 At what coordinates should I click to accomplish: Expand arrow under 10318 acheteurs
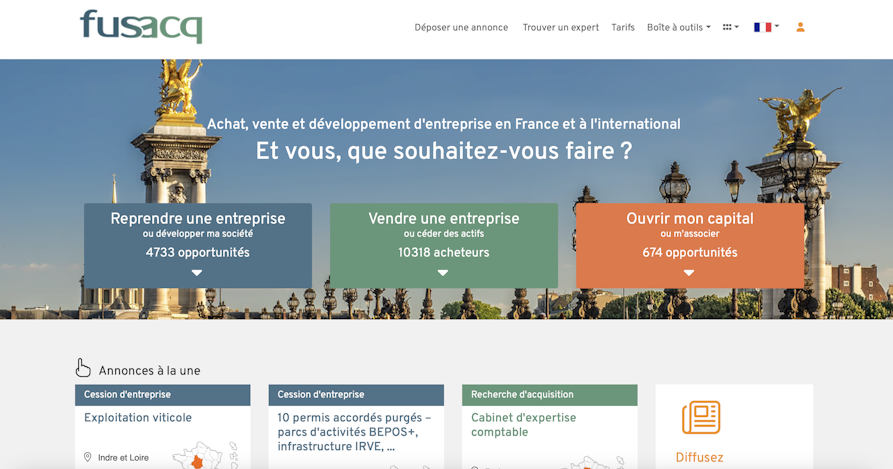click(x=443, y=273)
